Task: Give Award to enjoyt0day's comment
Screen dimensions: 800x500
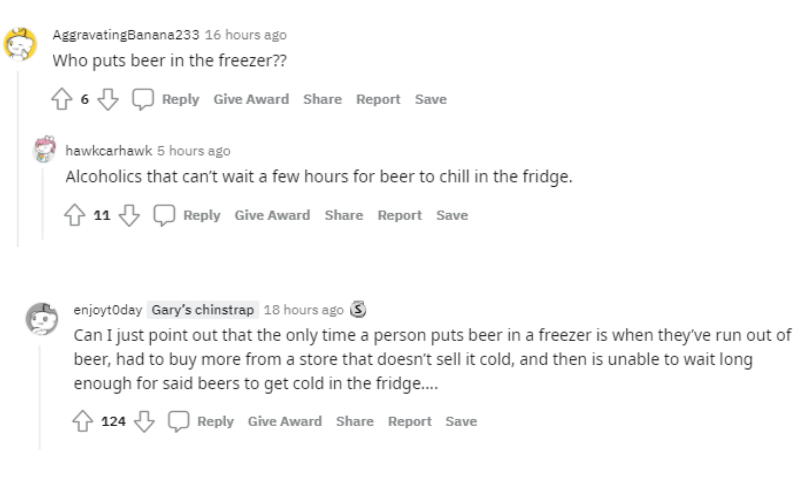Action: (x=285, y=421)
